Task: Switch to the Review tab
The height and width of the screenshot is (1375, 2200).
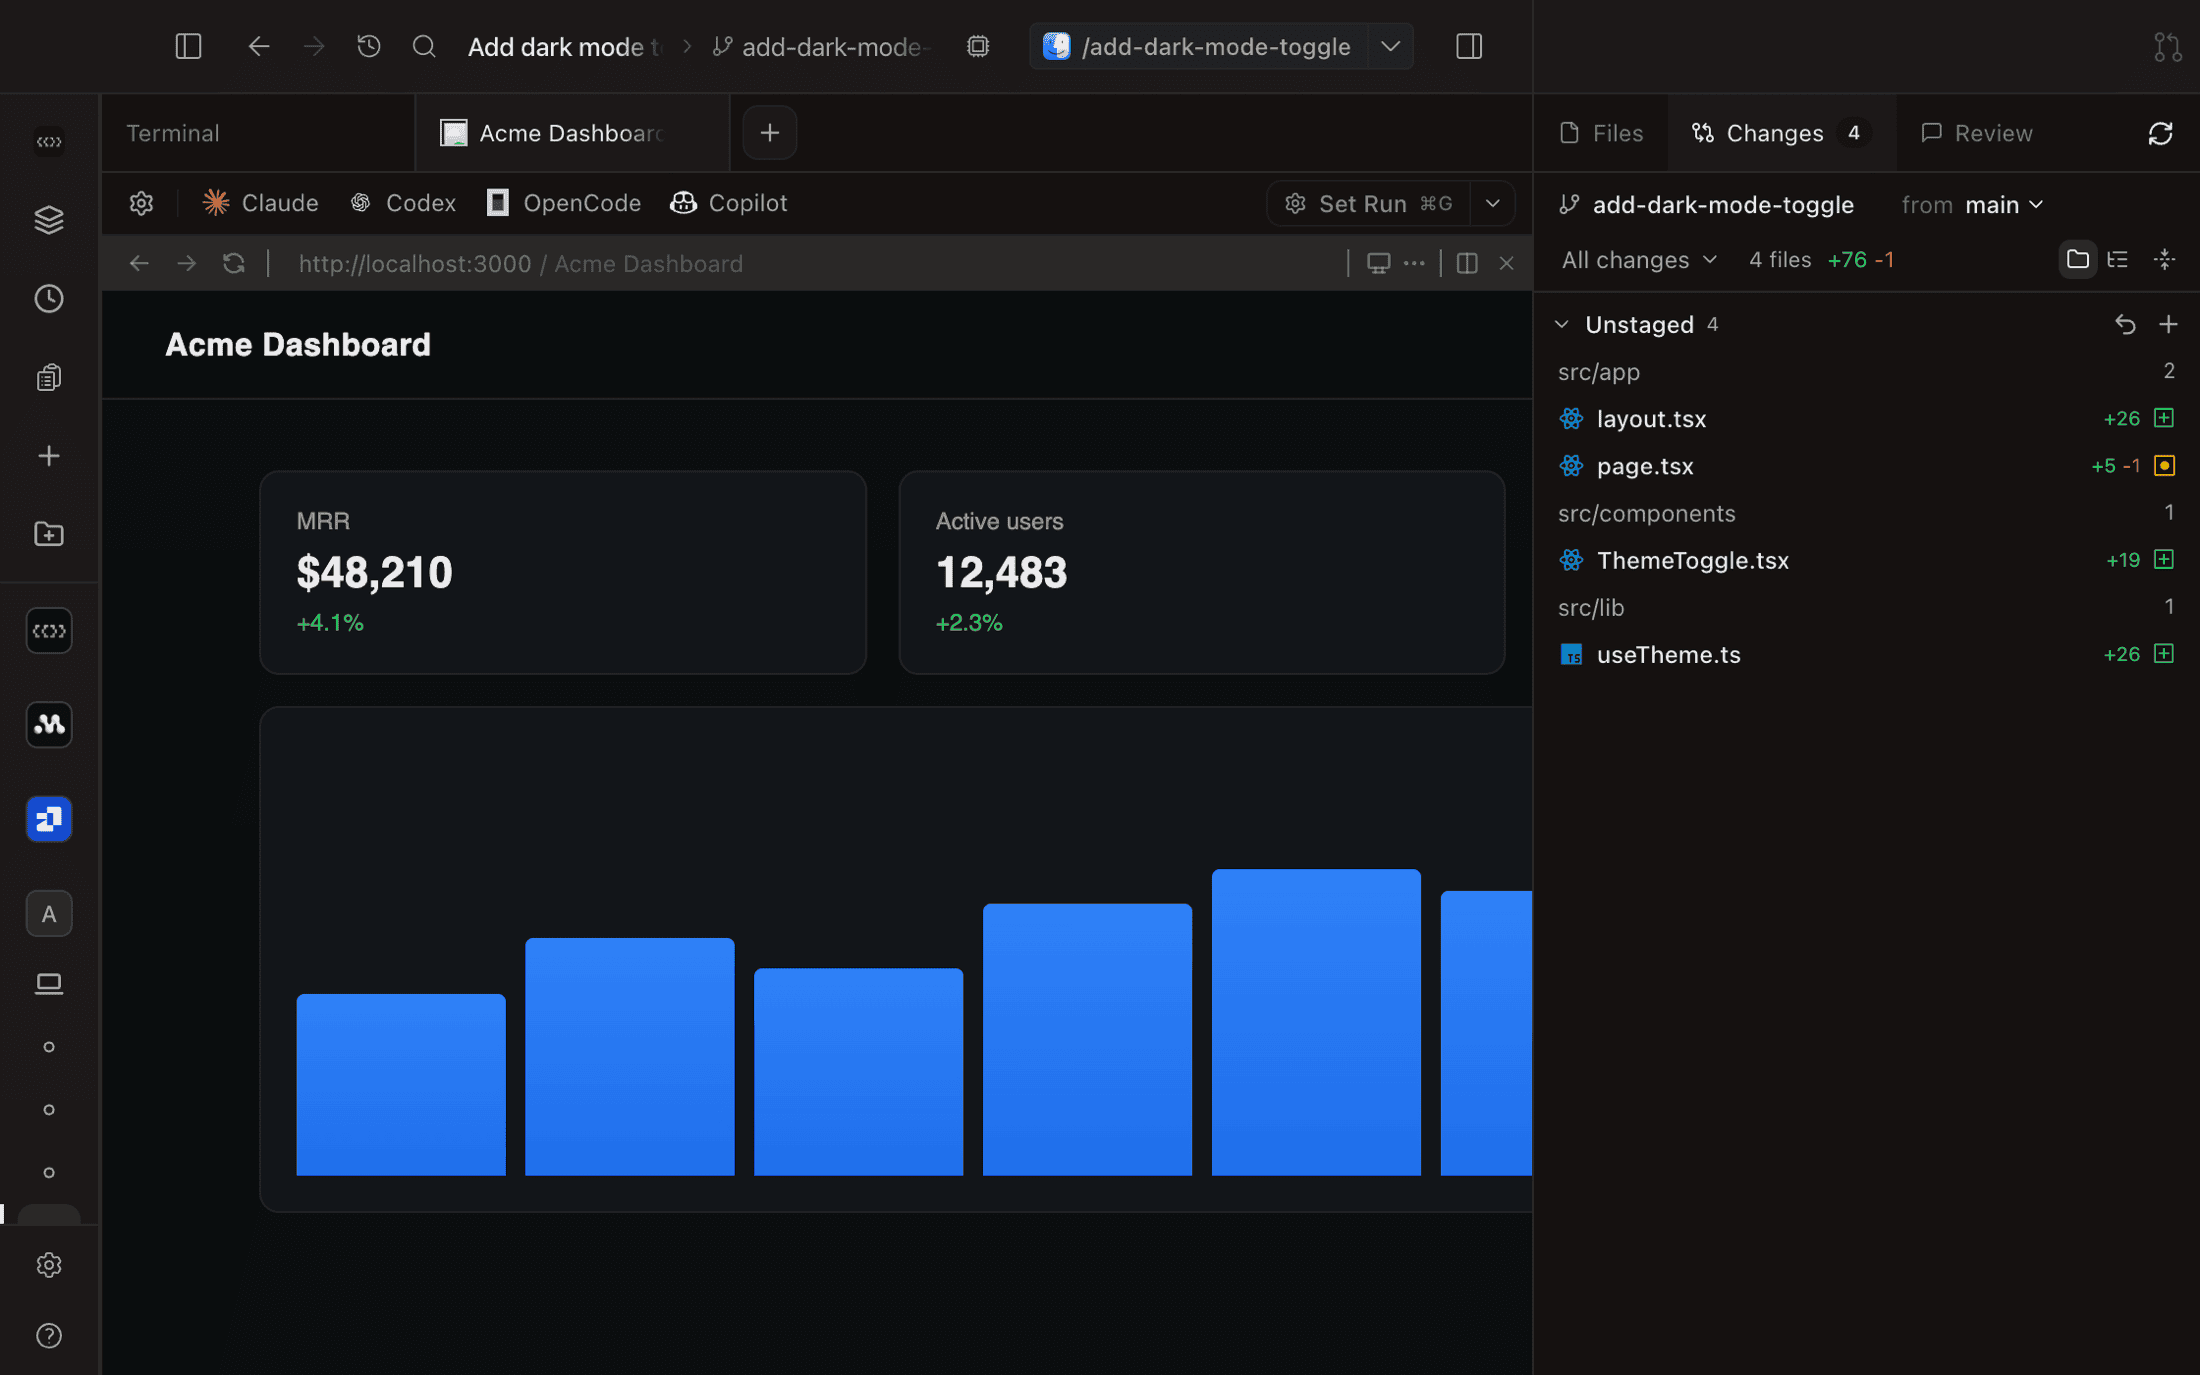Action: pos(1976,133)
